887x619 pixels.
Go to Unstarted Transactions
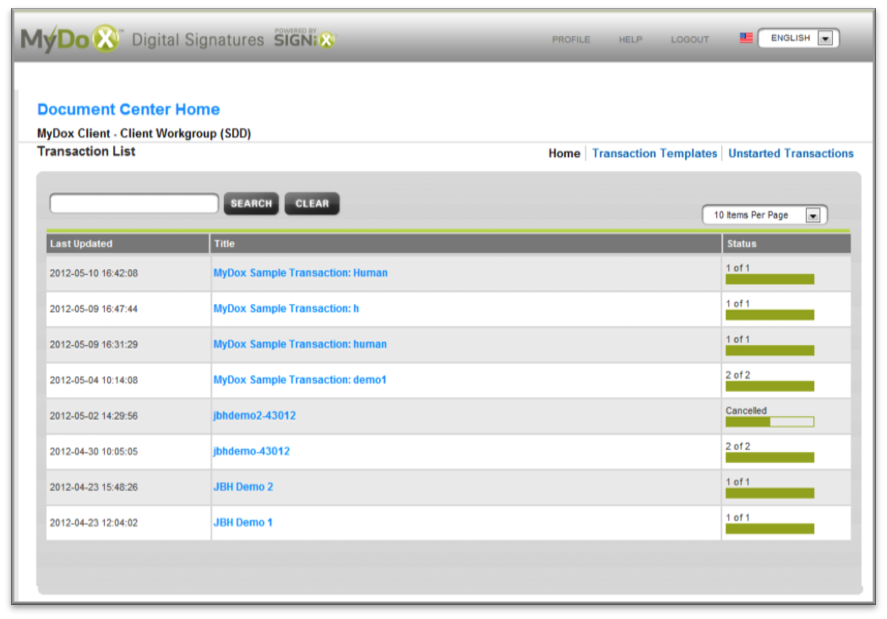pos(790,154)
